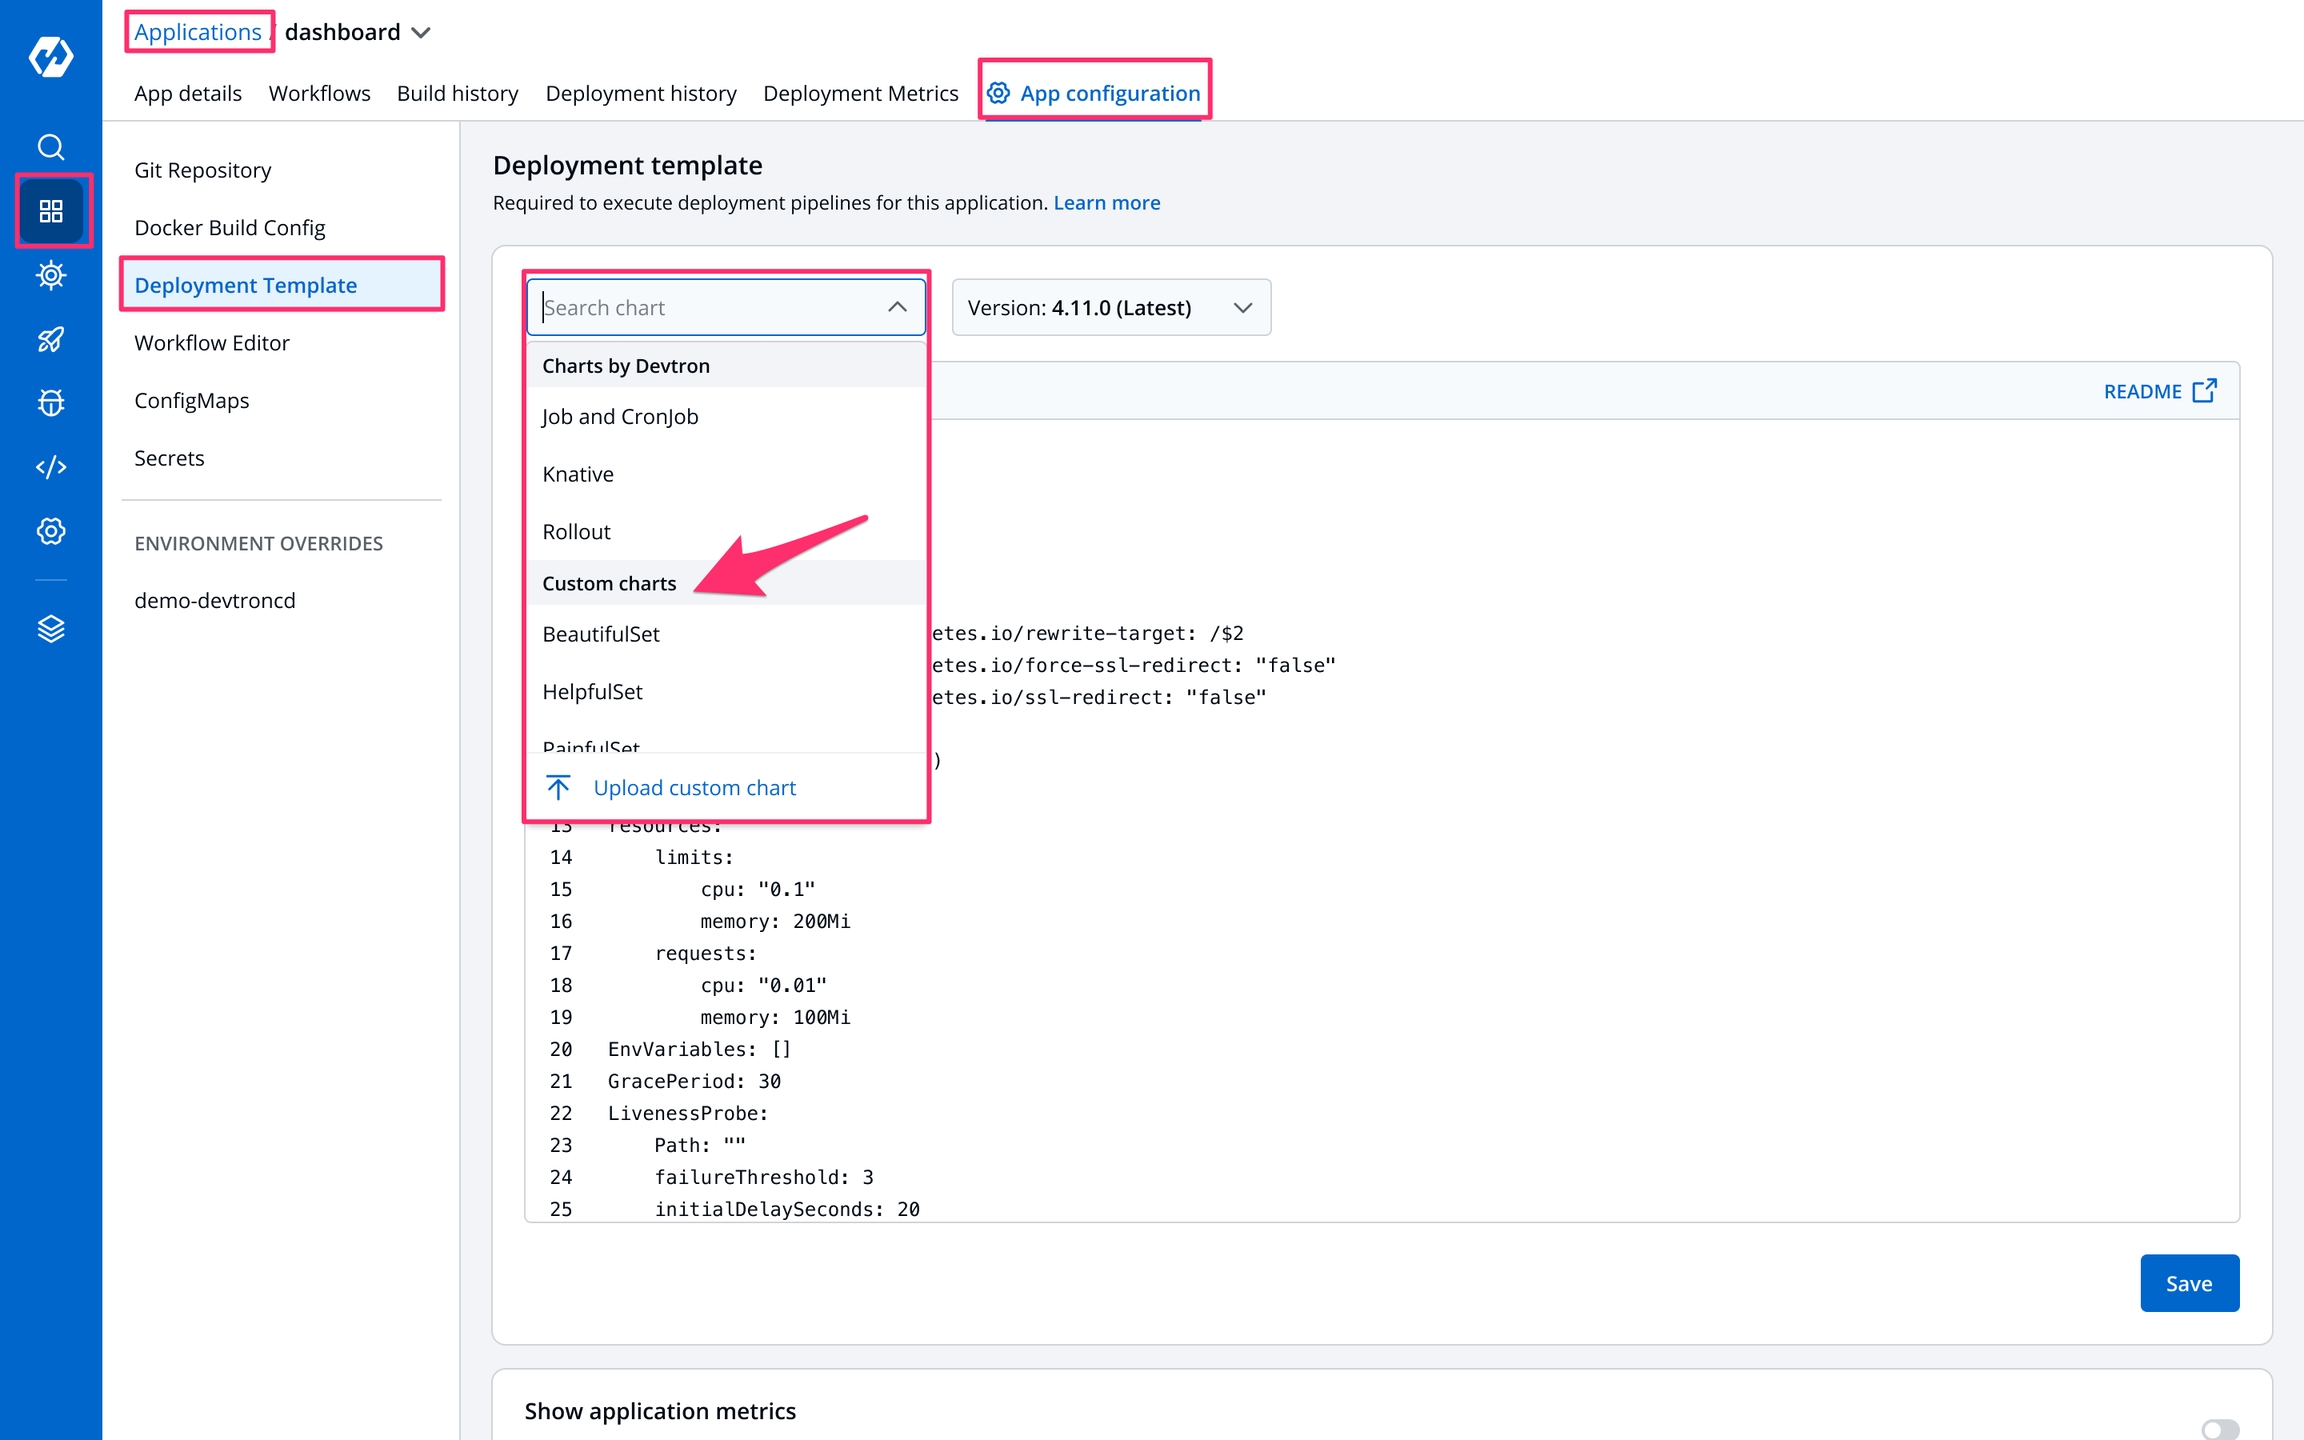Click the Save button

2188,1283
